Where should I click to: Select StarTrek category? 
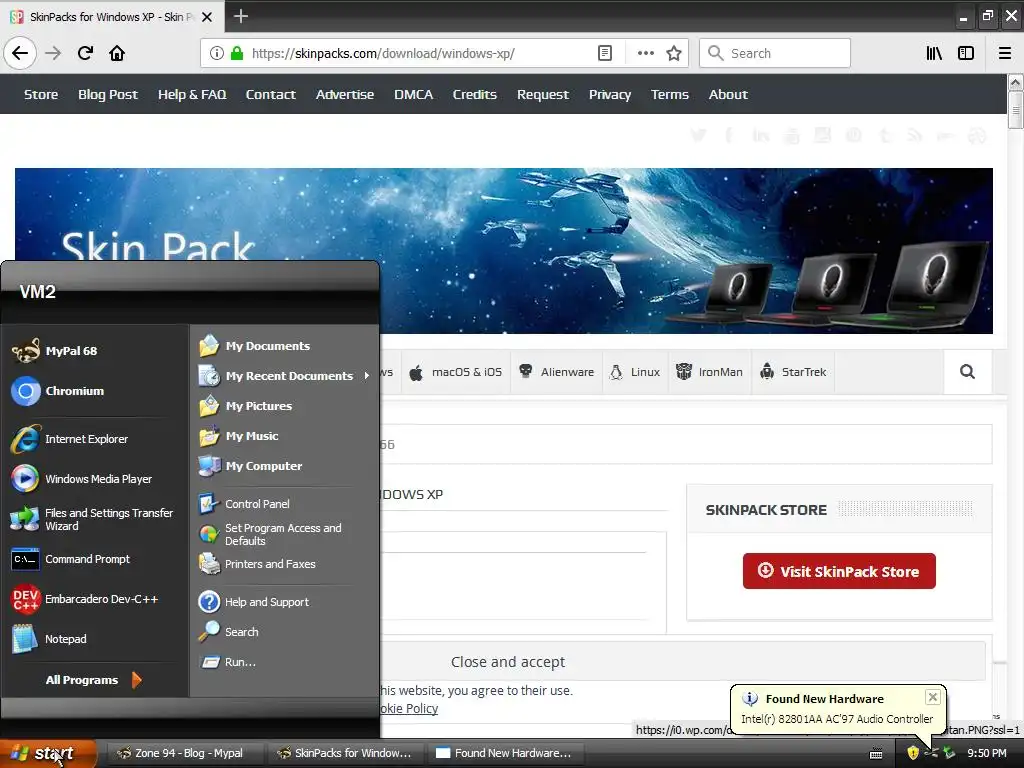793,372
